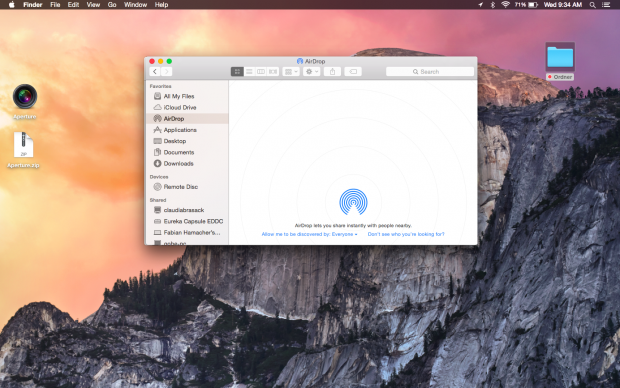The height and width of the screenshot is (388, 620).
Task: Click the AirDrop sidebar icon
Action: pos(157,118)
